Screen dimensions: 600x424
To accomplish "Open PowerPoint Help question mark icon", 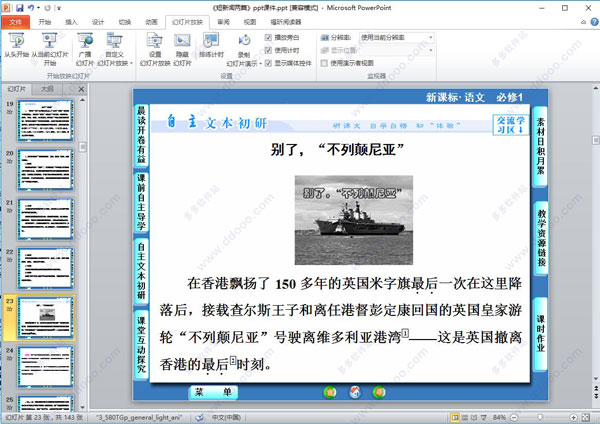I will (x=595, y=22).
